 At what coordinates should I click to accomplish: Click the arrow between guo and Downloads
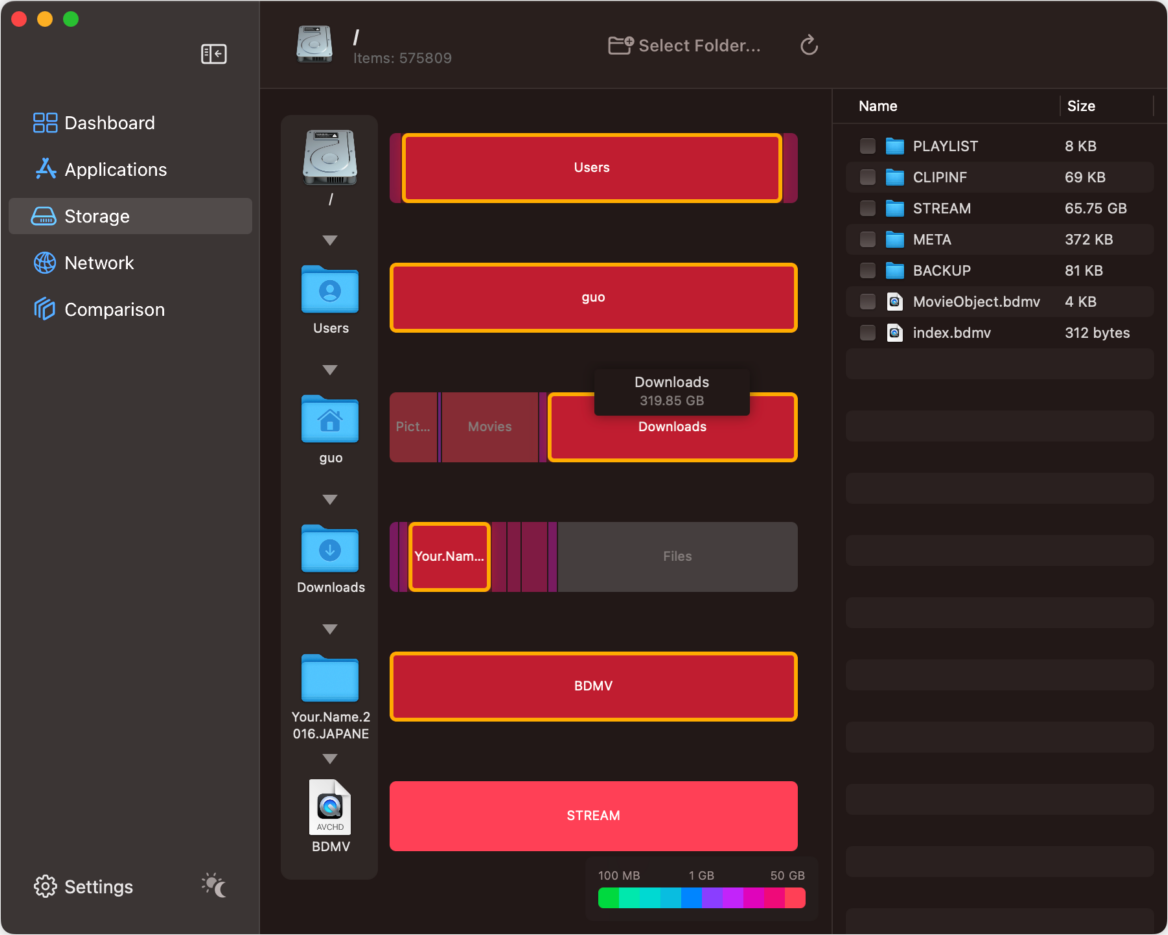(330, 499)
